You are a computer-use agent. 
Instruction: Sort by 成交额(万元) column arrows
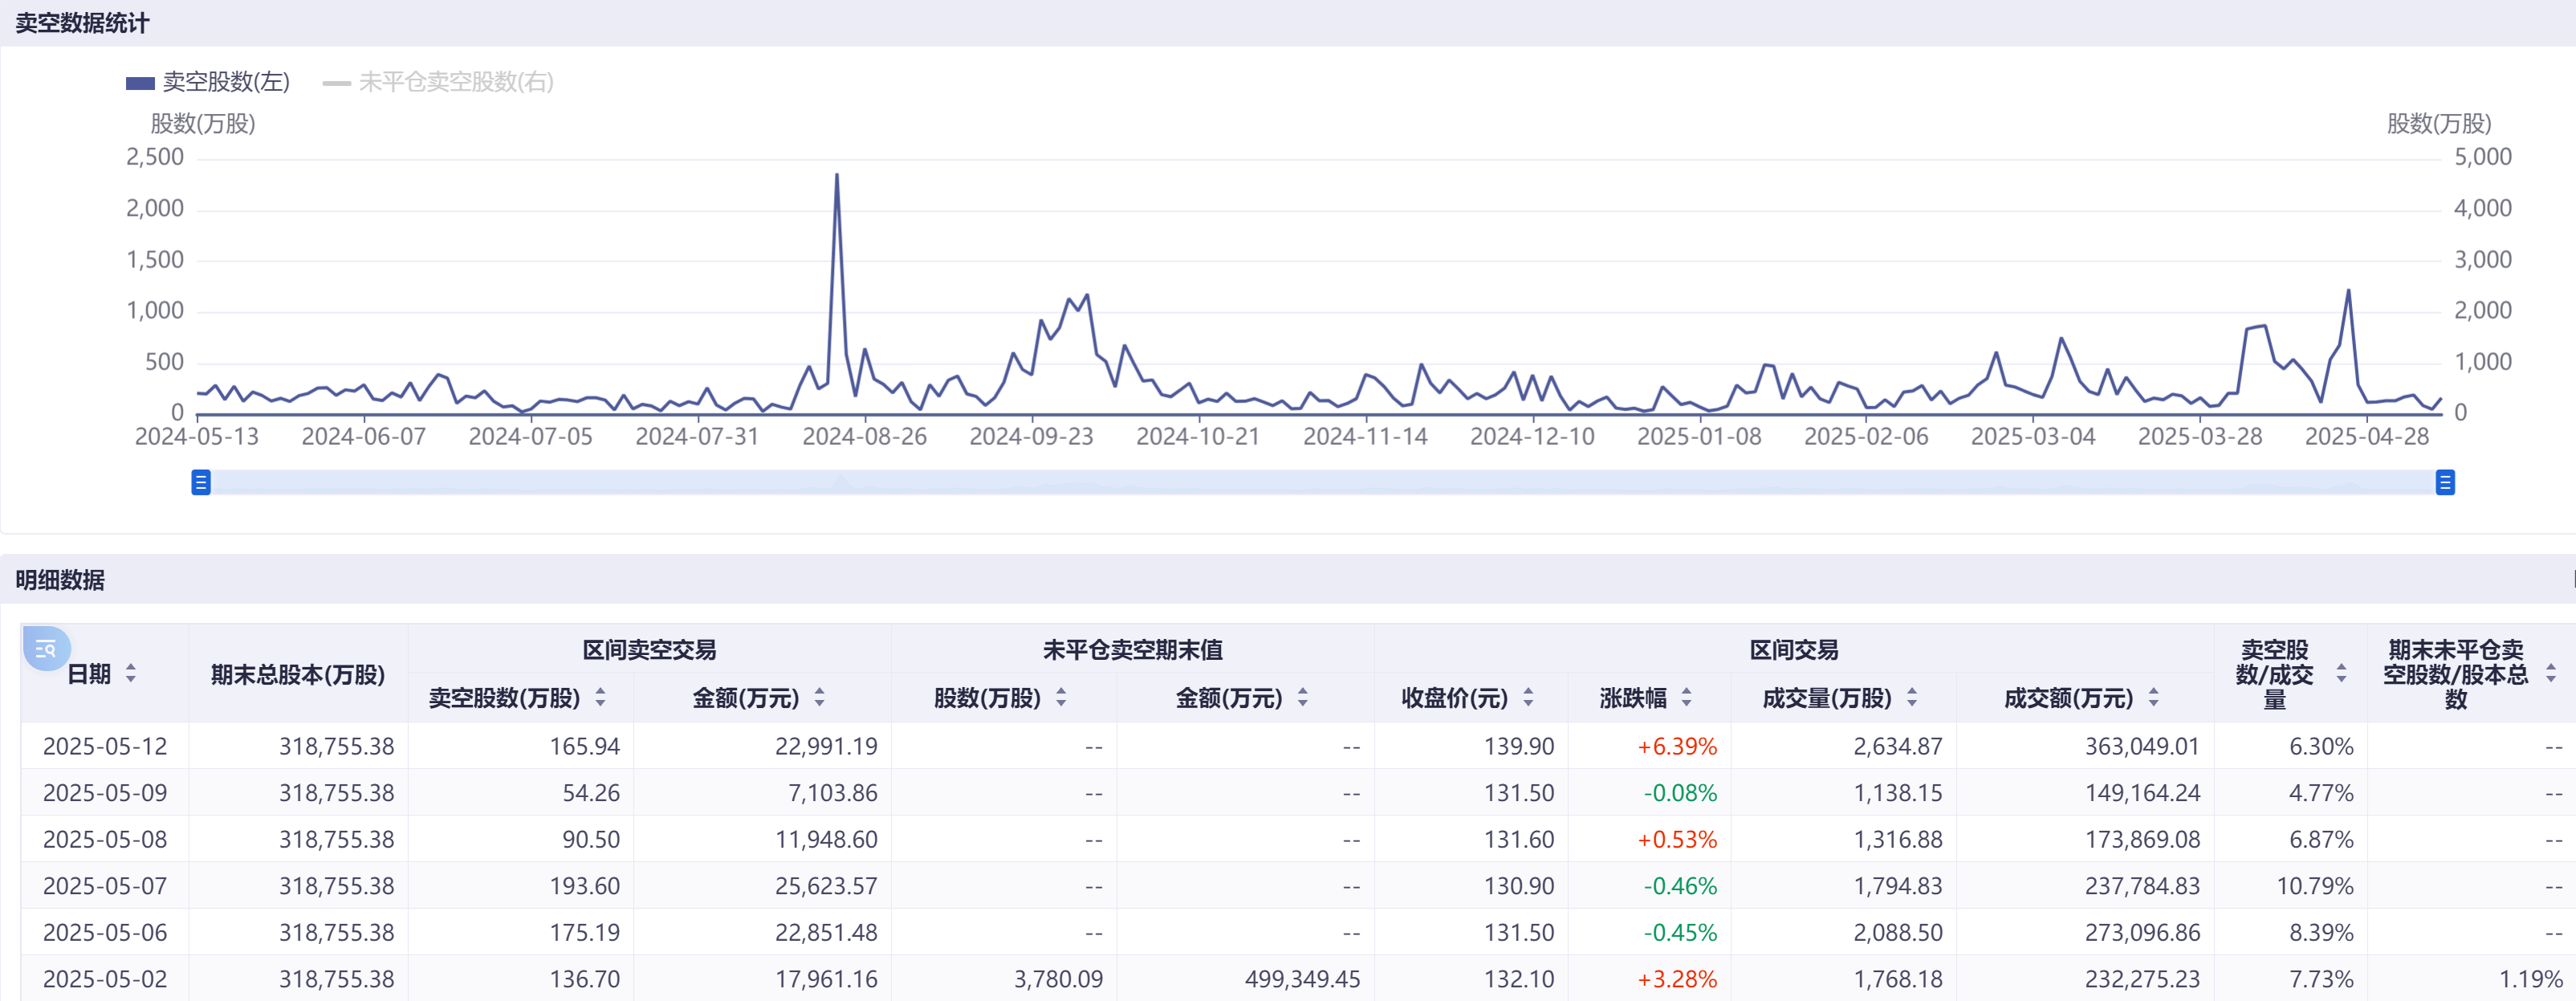(x=2153, y=698)
